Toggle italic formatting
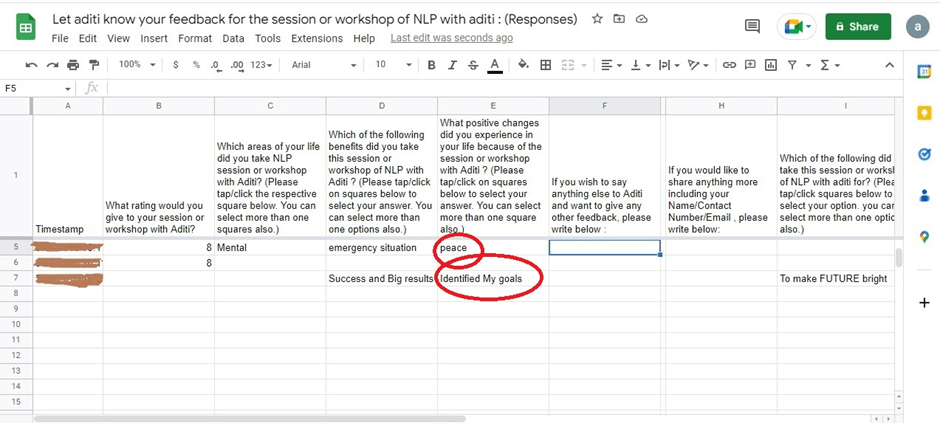The image size is (940, 423). [452, 65]
